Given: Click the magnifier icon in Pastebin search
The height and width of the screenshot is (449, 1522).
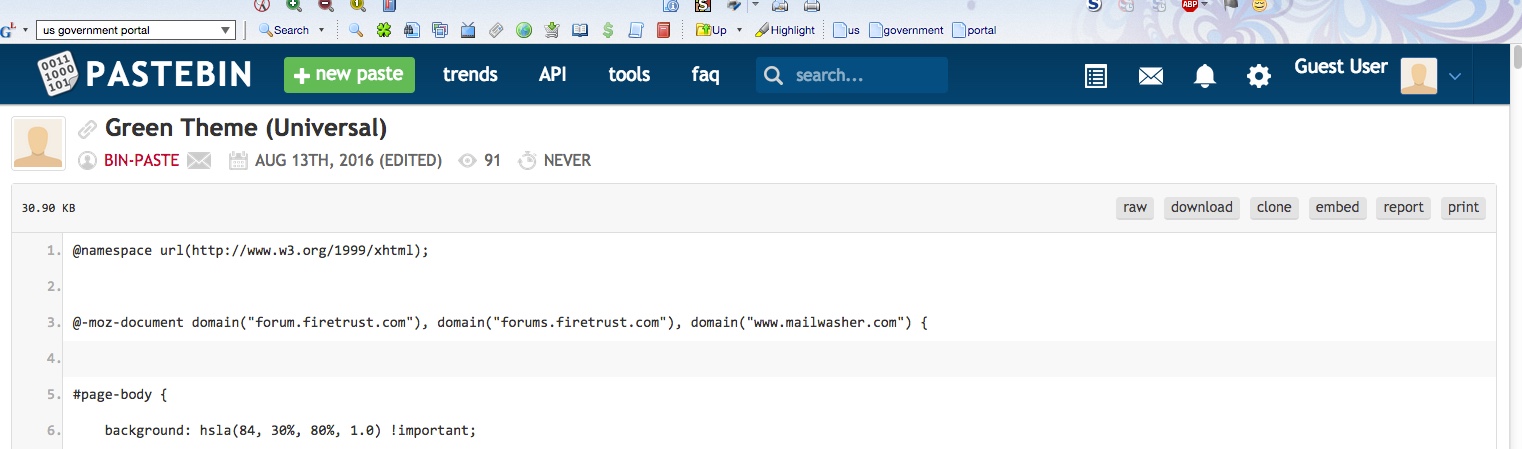Looking at the screenshot, I should [773, 75].
